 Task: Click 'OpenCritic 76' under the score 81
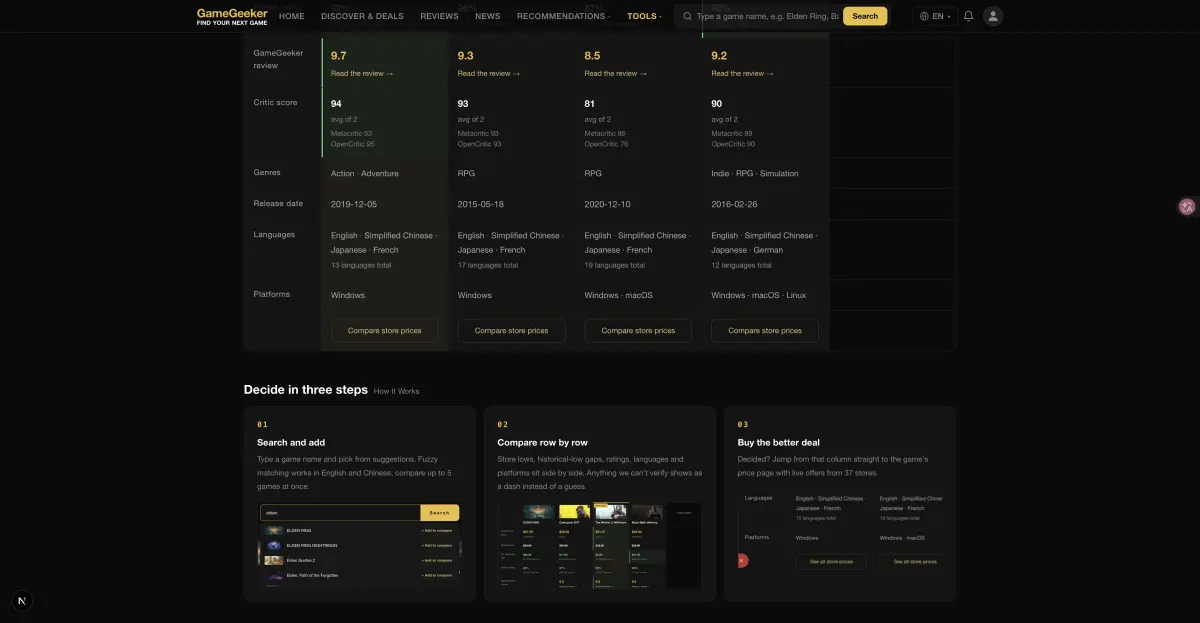click(607, 144)
